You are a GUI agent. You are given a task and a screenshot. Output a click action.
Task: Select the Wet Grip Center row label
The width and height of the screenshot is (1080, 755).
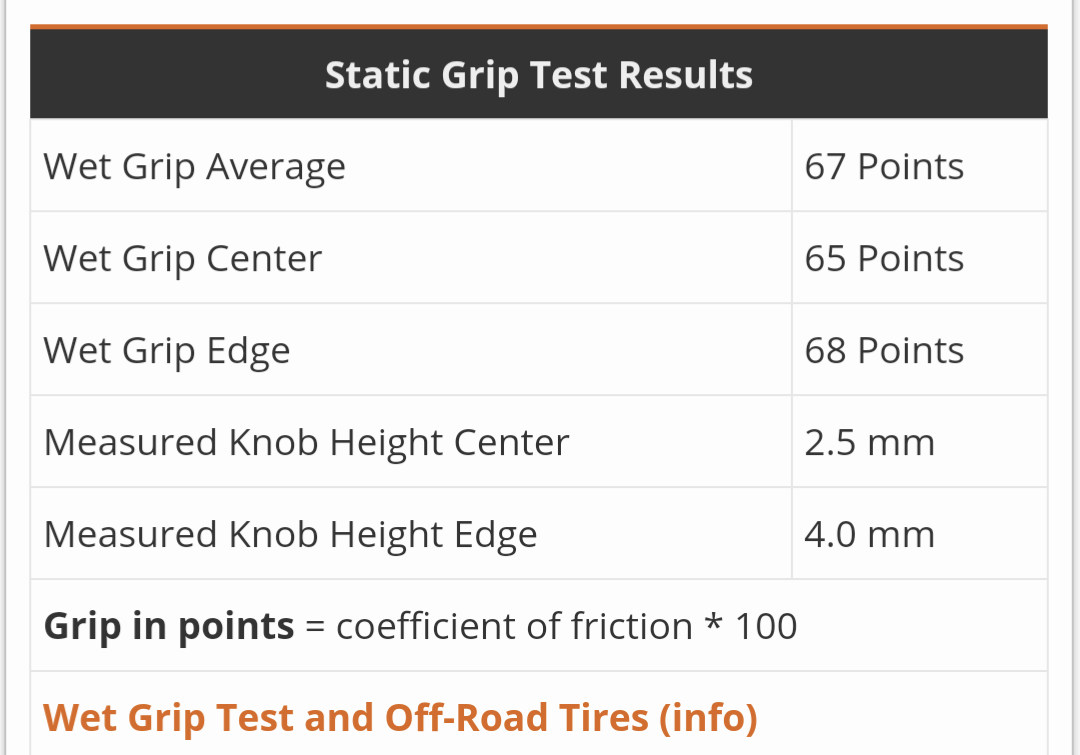(x=182, y=259)
